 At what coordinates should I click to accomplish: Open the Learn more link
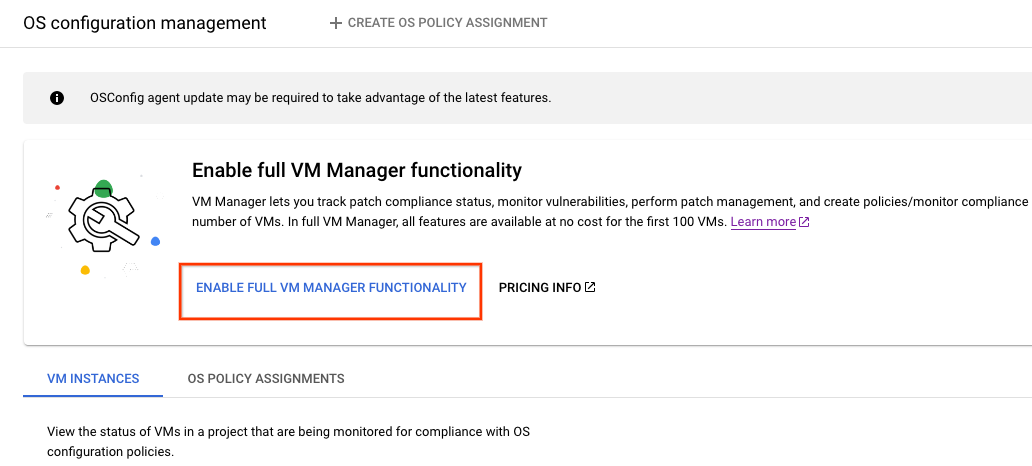763,222
